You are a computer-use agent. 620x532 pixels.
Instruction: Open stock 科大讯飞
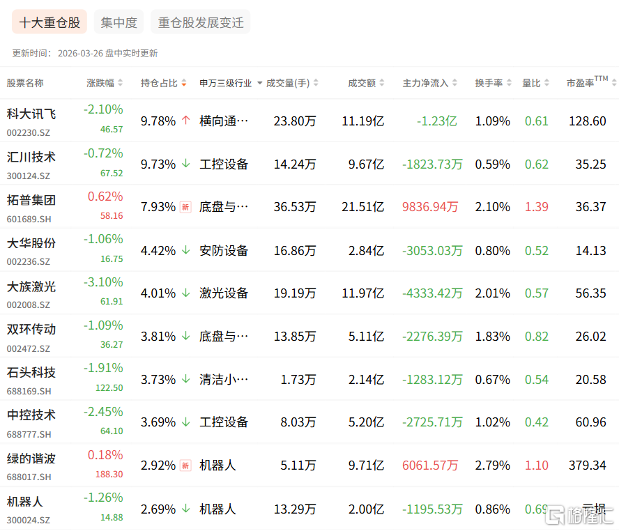pyautogui.click(x=31, y=114)
